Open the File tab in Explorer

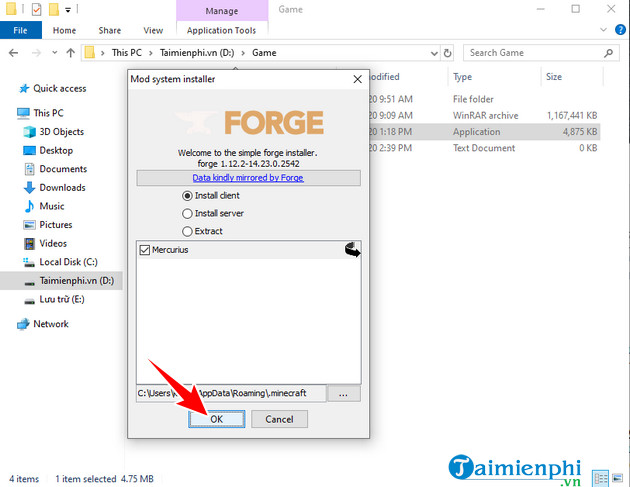20,31
